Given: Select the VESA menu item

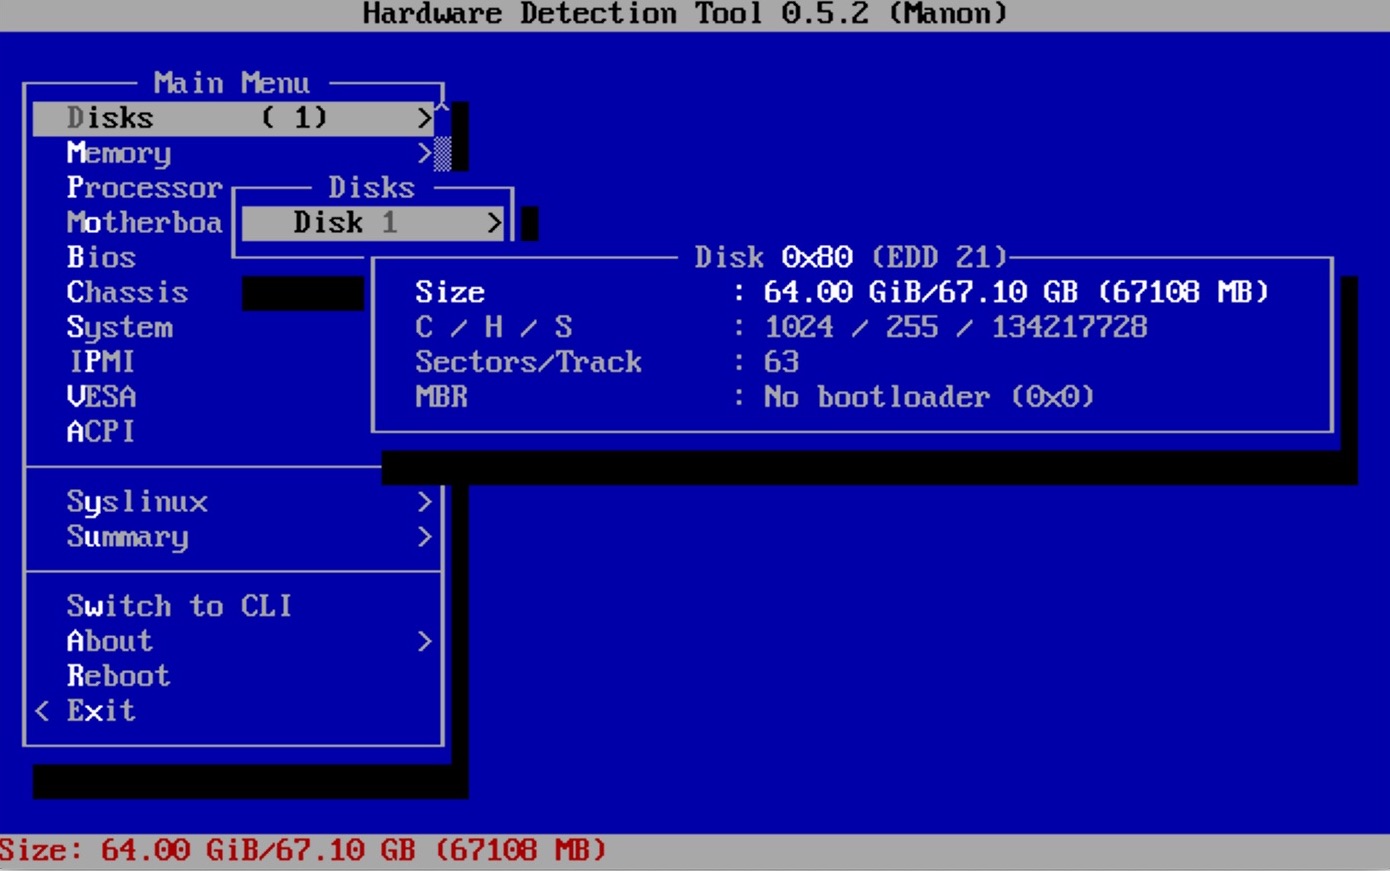Looking at the screenshot, I should [x=101, y=397].
